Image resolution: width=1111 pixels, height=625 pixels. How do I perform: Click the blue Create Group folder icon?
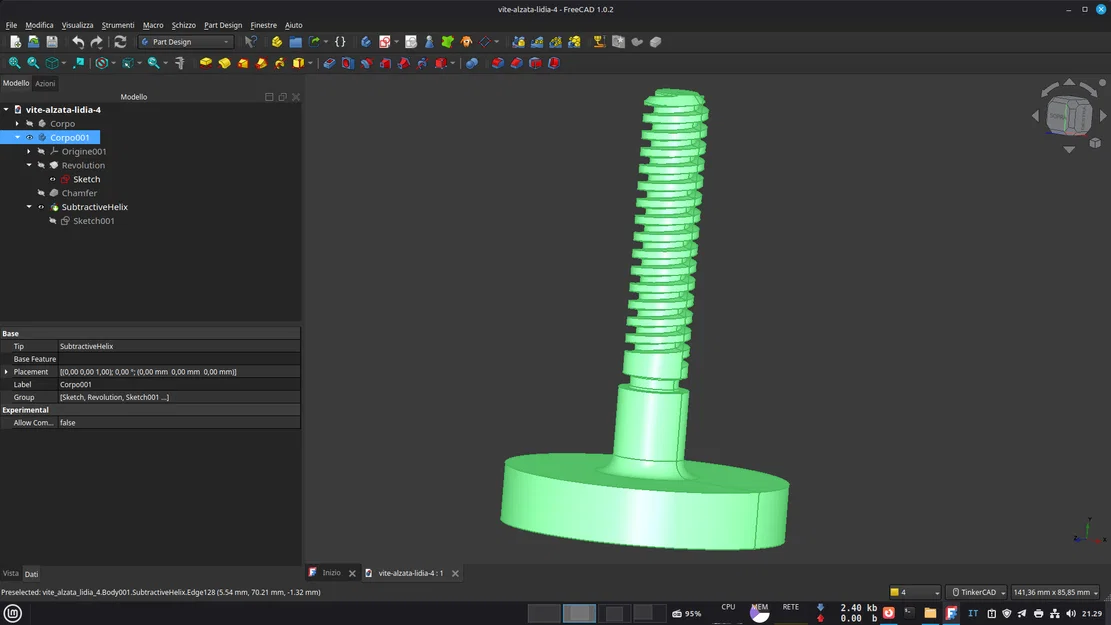pyautogui.click(x=295, y=42)
